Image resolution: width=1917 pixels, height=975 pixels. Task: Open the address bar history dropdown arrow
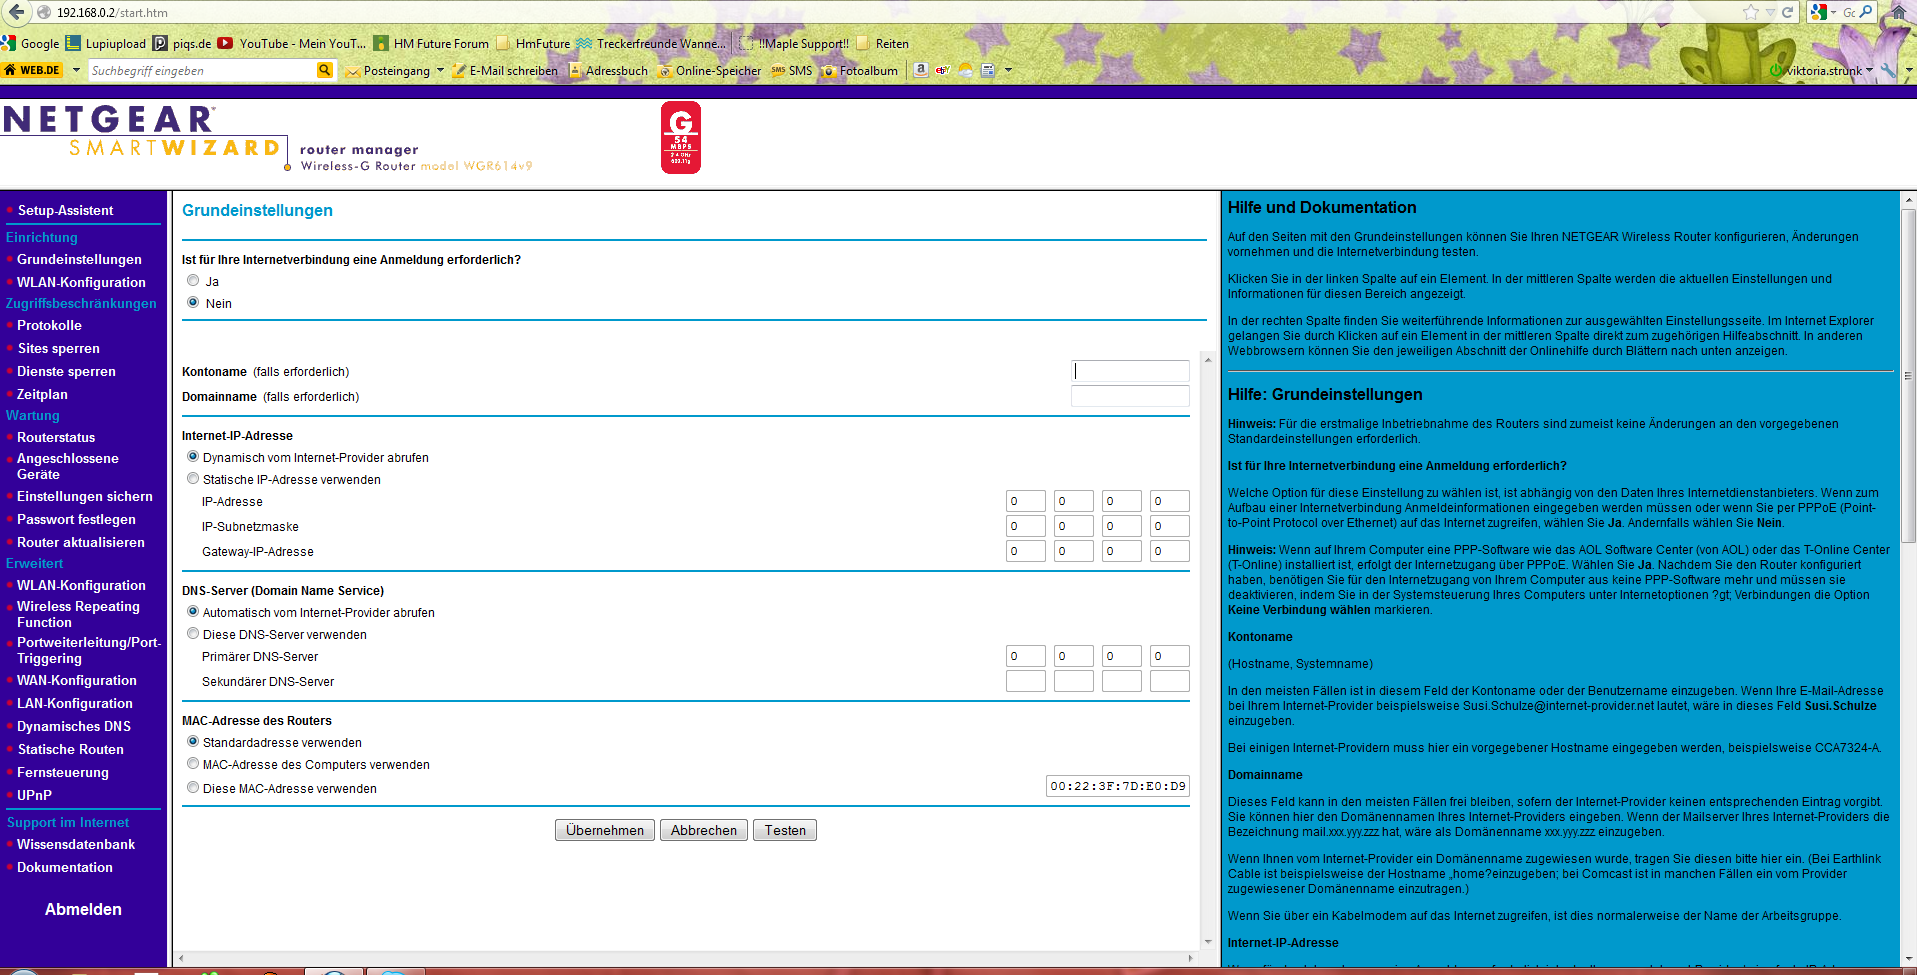pos(1770,12)
